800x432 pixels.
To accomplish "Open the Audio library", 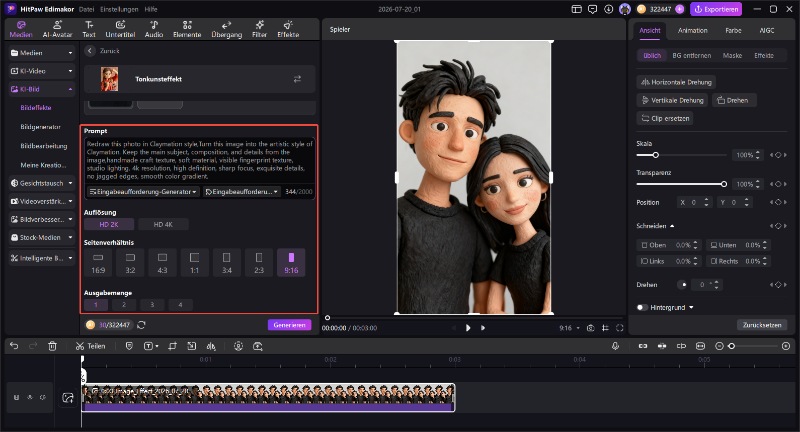I will click(154, 29).
